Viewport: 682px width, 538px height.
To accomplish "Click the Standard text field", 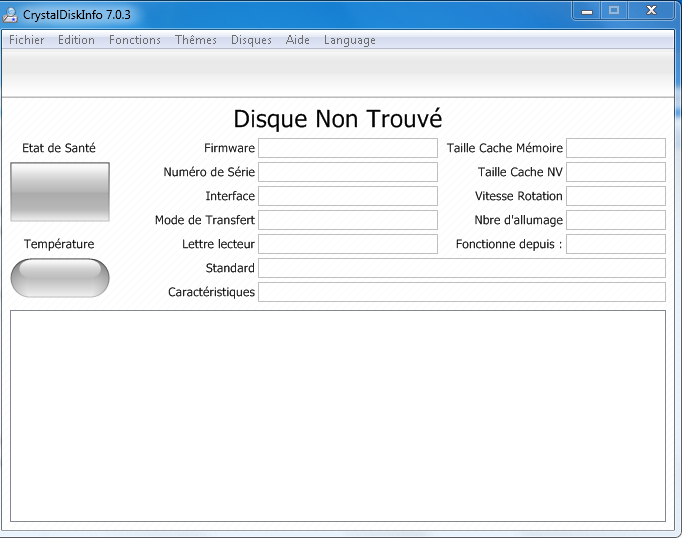I will point(461,268).
